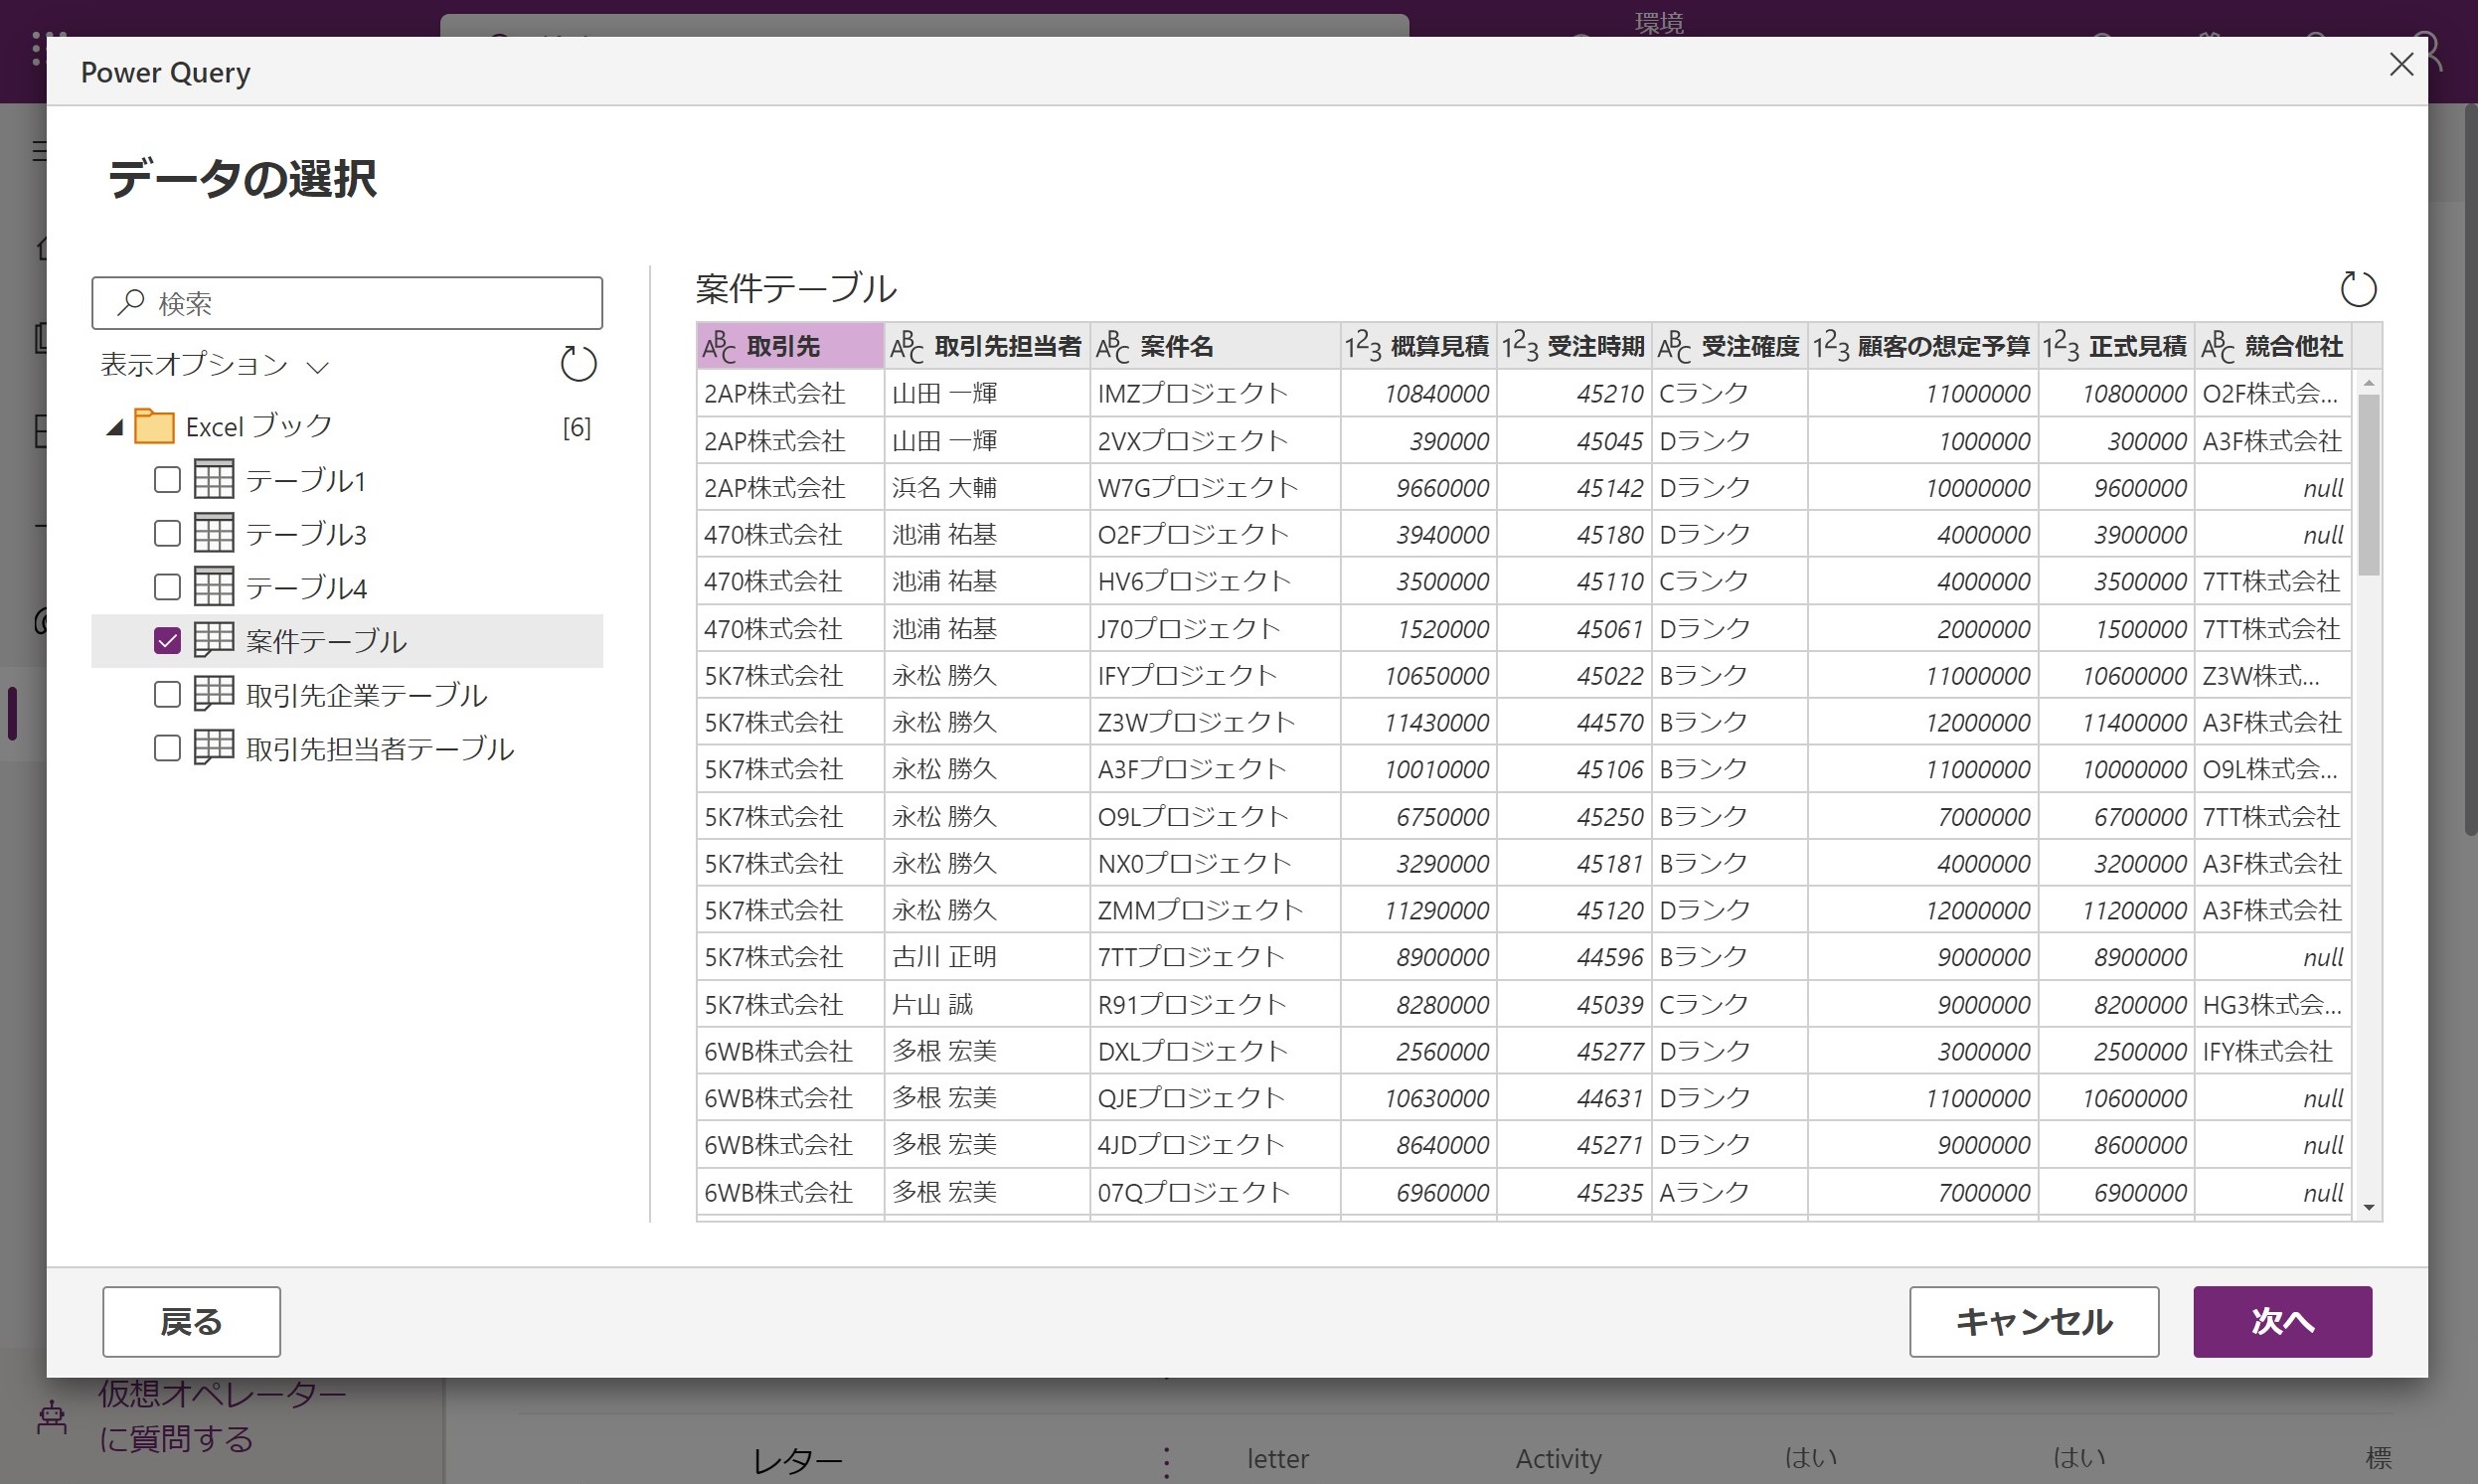
Task: Click the search magnifier icon in the search box
Action: click(x=130, y=302)
